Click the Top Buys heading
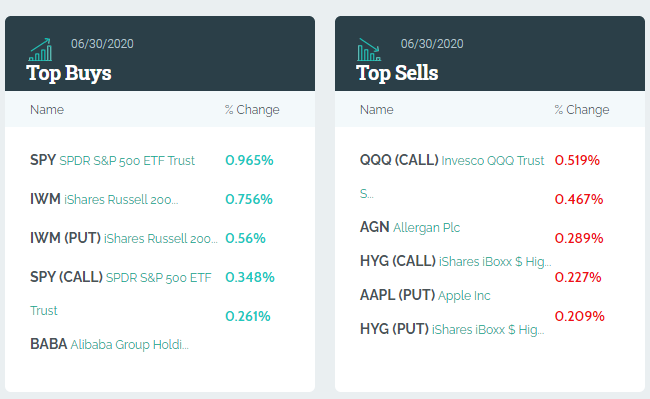Viewport: 650px width, 399px height. [x=69, y=73]
